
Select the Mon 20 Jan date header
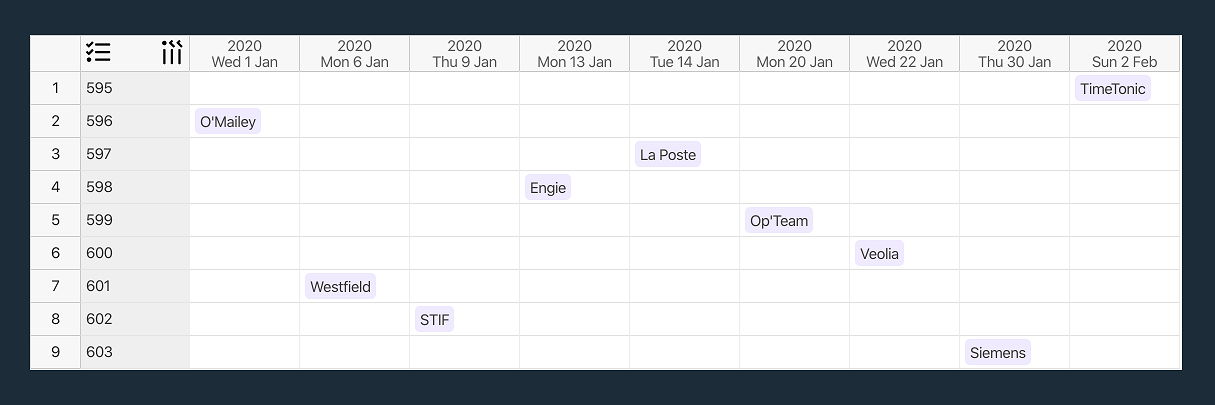pos(795,54)
